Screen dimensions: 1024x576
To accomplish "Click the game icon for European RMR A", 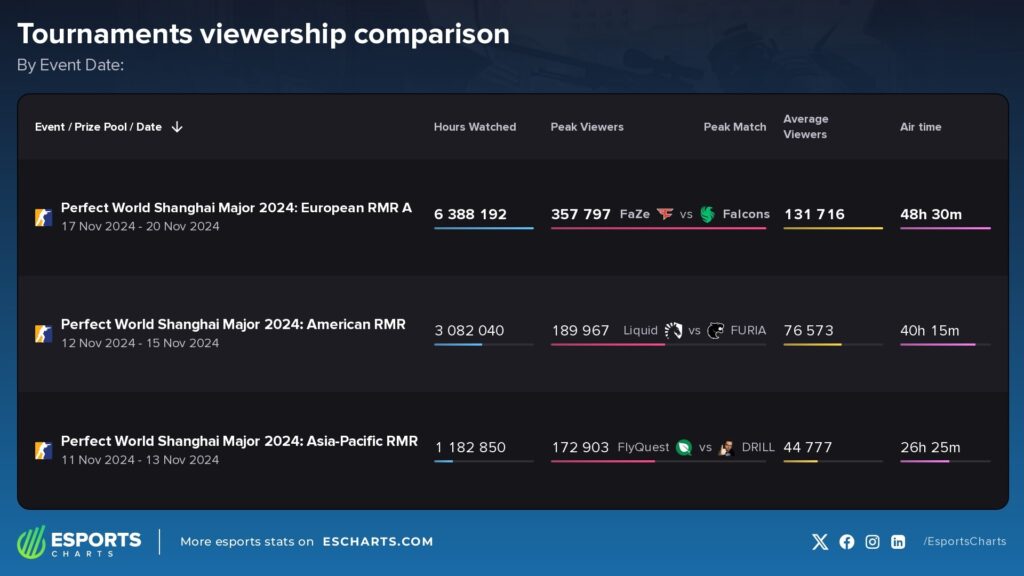I will 43,217.
